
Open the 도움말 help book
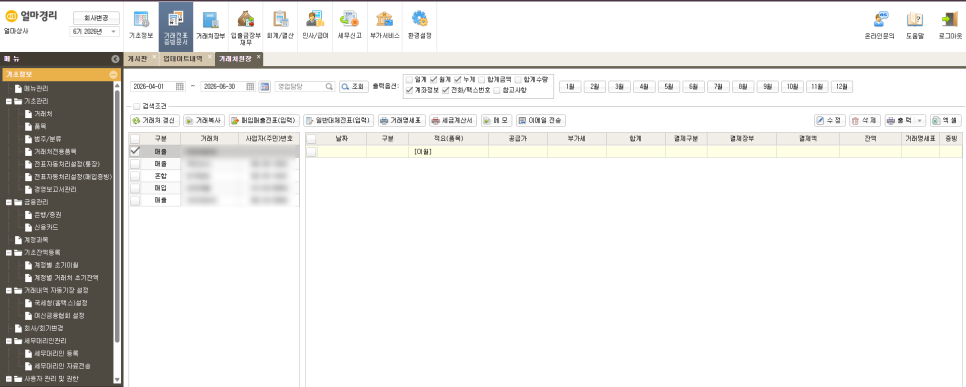tap(915, 25)
